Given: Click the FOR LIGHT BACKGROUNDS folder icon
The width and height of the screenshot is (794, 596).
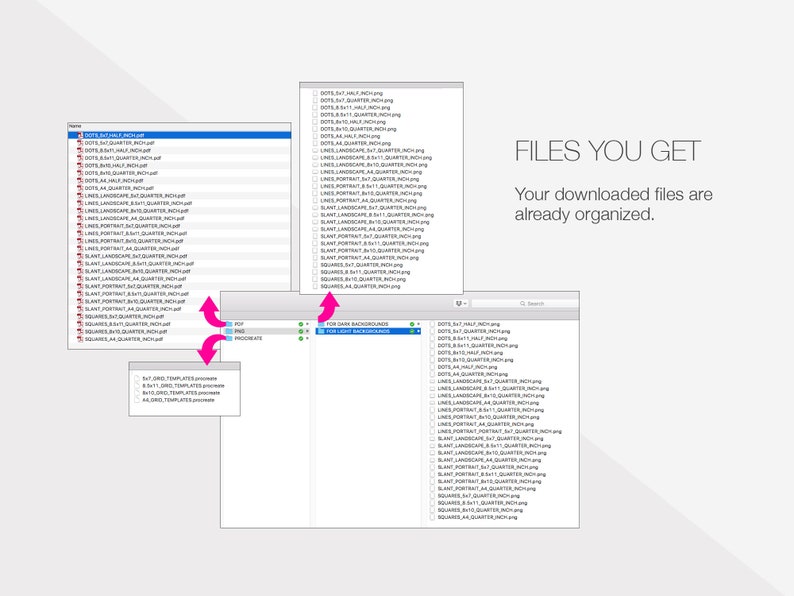Looking at the screenshot, I should [x=321, y=331].
